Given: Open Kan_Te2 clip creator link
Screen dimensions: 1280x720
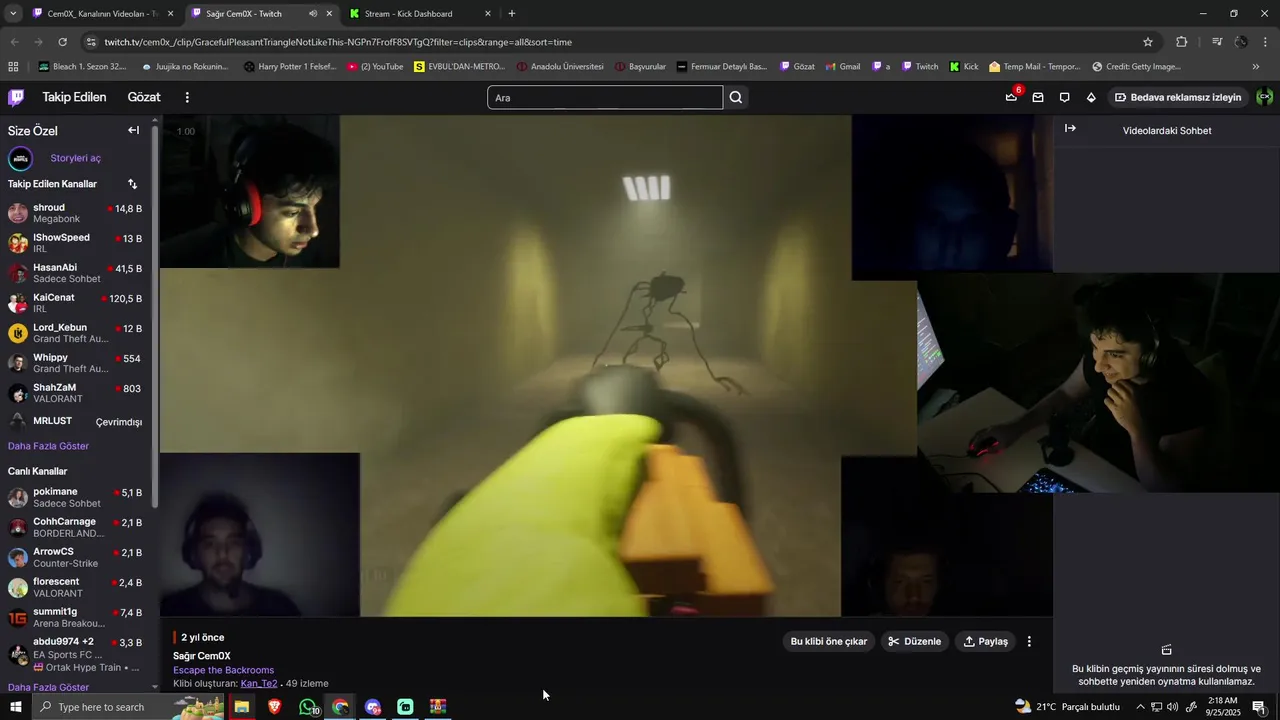Looking at the screenshot, I should point(259,684).
